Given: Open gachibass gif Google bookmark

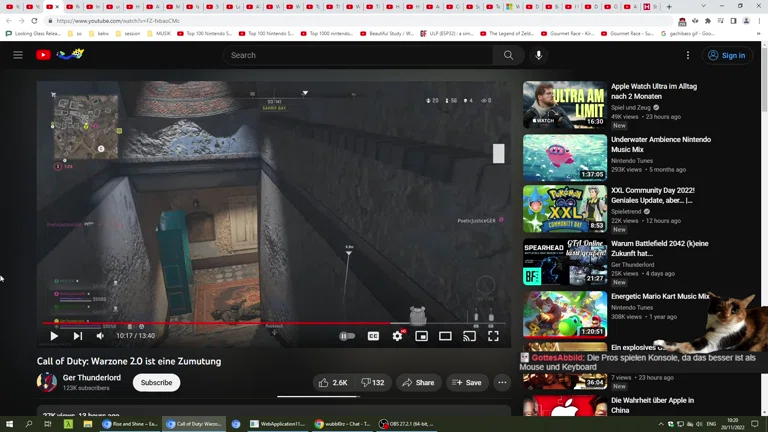Looking at the screenshot, I should coord(688,34).
